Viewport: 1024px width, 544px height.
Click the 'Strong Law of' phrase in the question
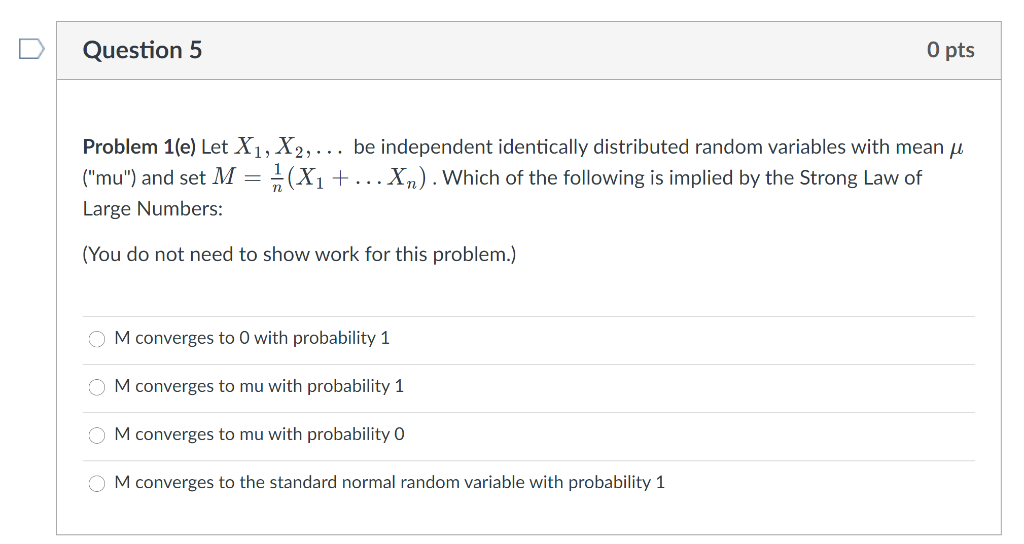[861, 178]
